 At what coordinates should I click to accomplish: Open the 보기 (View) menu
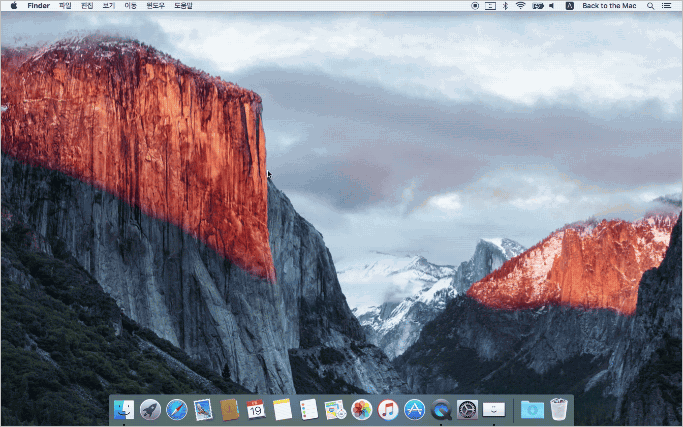[x=108, y=6]
